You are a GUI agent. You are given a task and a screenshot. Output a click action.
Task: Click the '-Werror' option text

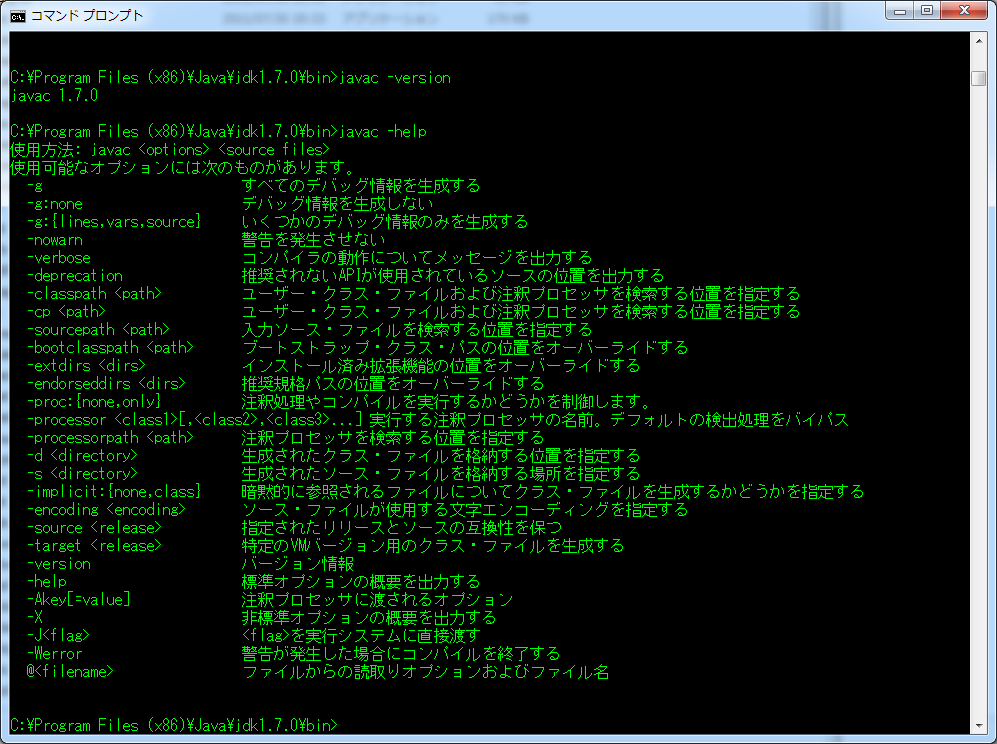coord(54,654)
